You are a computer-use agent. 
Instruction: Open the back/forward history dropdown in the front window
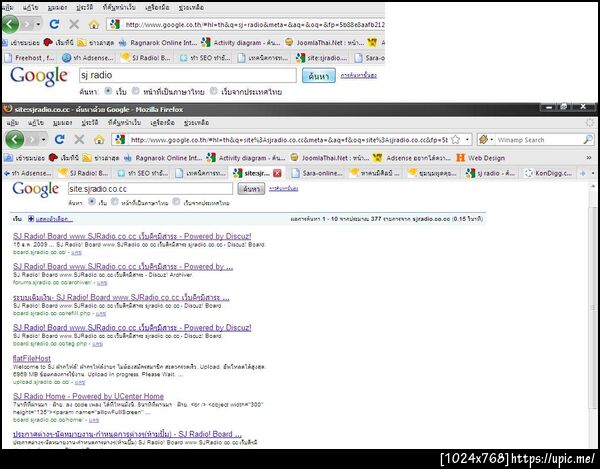pyautogui.click(x=43, y=140)
